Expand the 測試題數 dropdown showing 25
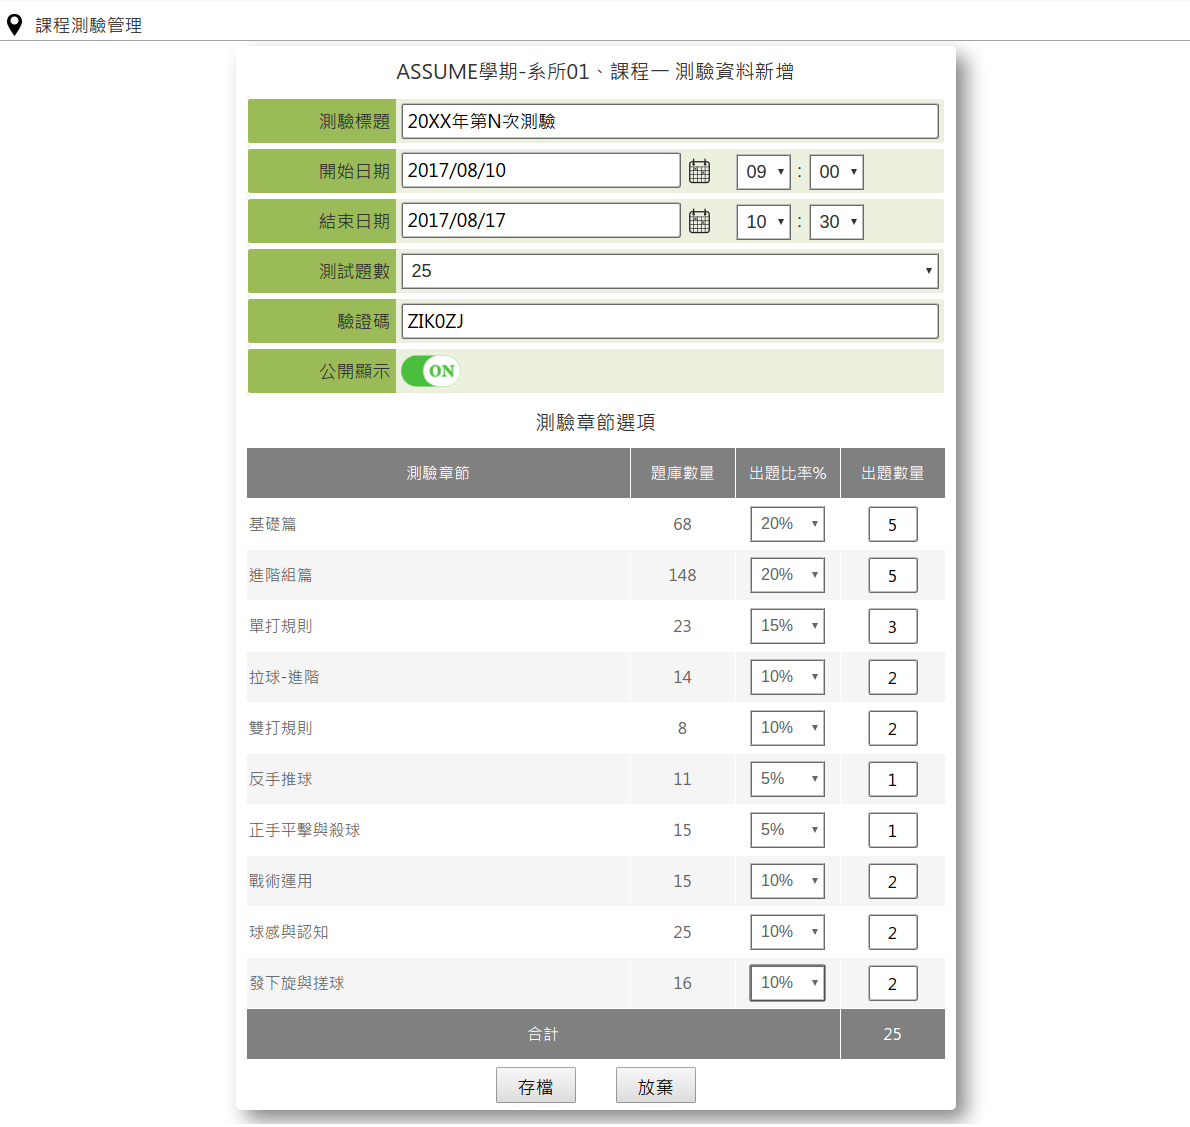 669,271
